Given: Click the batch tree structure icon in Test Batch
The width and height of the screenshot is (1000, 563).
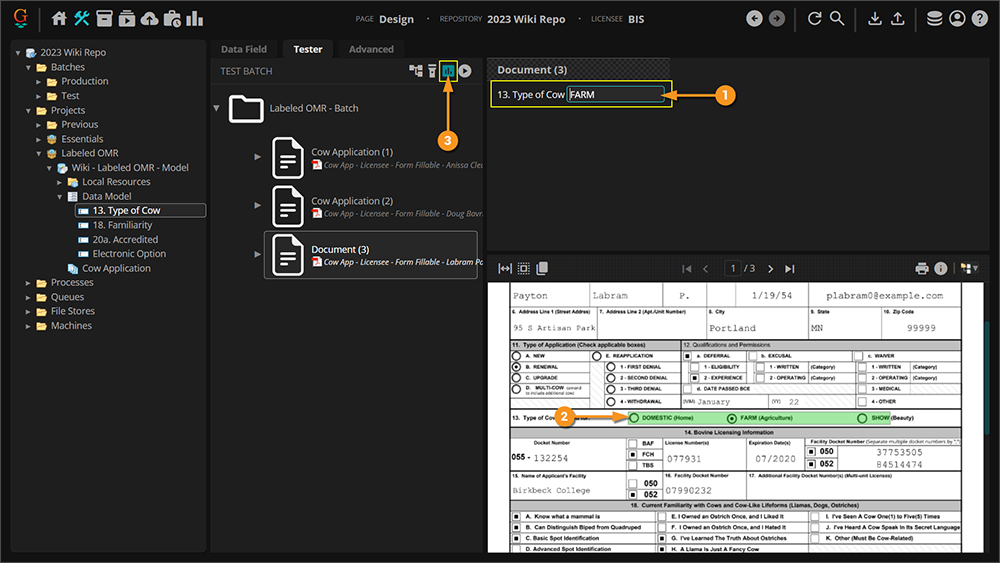Looking at the screenshot, I should [416, 71].
